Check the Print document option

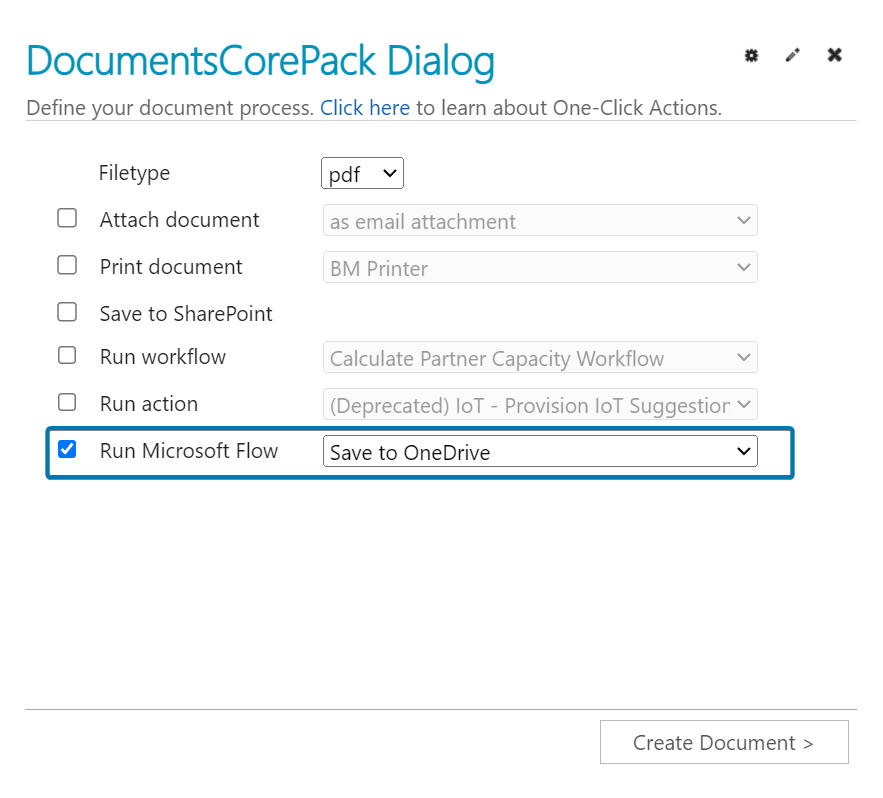tap(67, 265)
